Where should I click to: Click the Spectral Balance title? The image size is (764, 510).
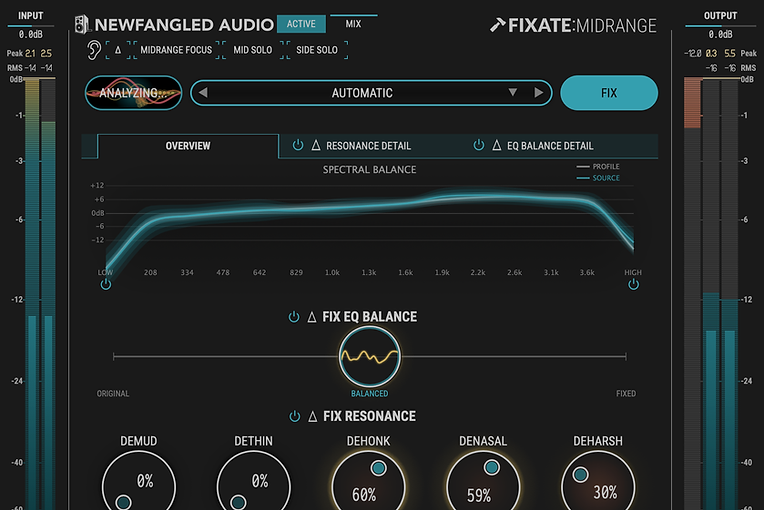point(369,170)
